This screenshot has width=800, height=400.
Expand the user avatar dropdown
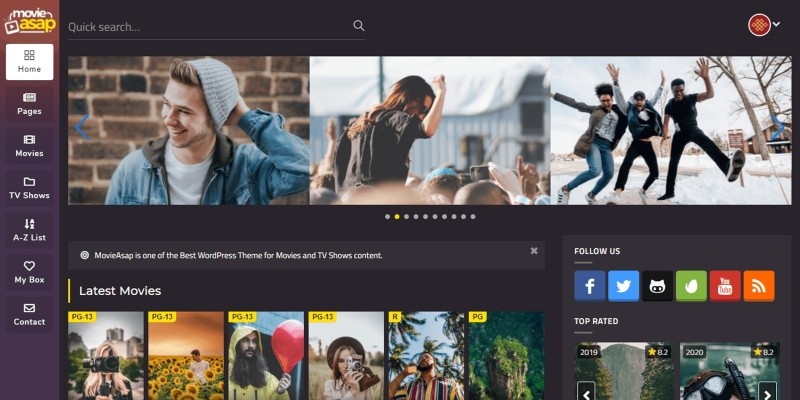[765, 25]
